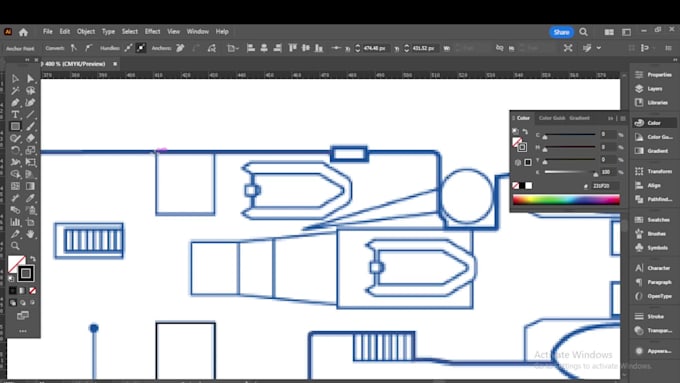
Task: Open the Home screen icon
Action: click(23, 32)
